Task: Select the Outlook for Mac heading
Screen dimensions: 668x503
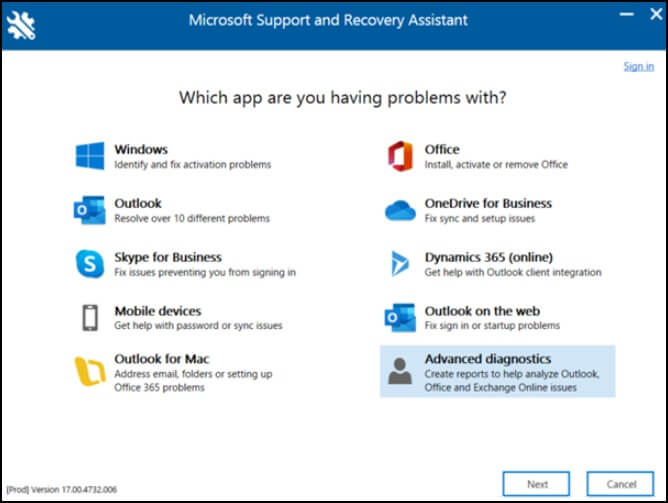Action: point(162,359)
